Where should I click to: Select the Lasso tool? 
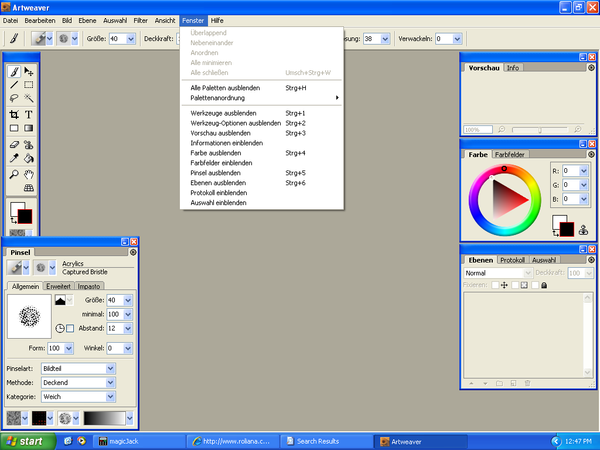[x=14, y=98]
